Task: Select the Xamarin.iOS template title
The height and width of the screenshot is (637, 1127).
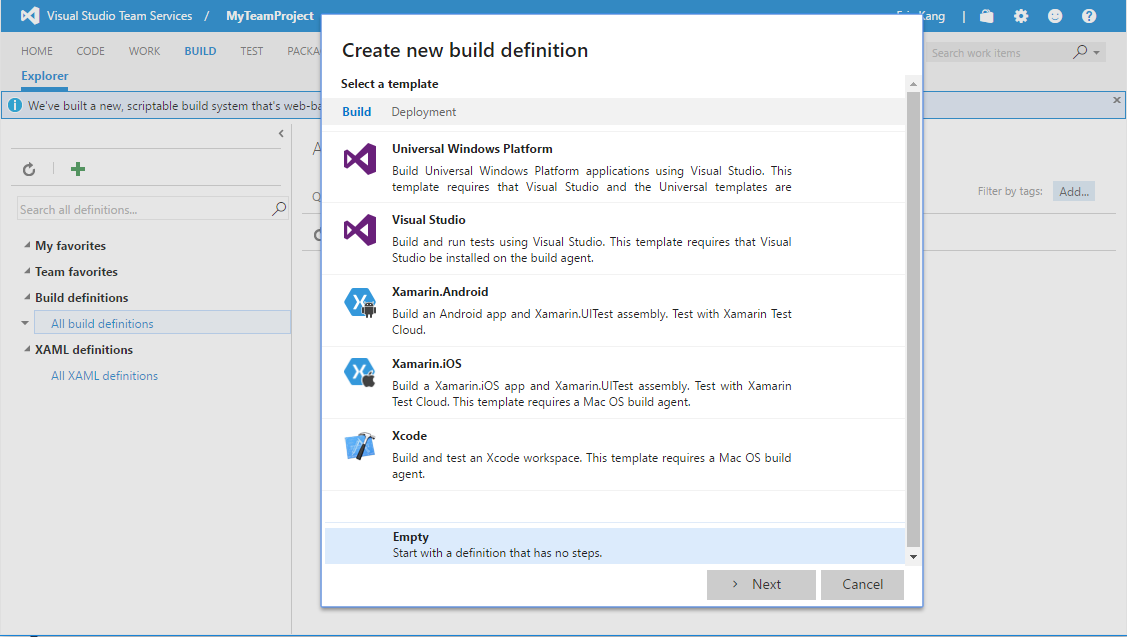Action: click(x=426, y=364)
